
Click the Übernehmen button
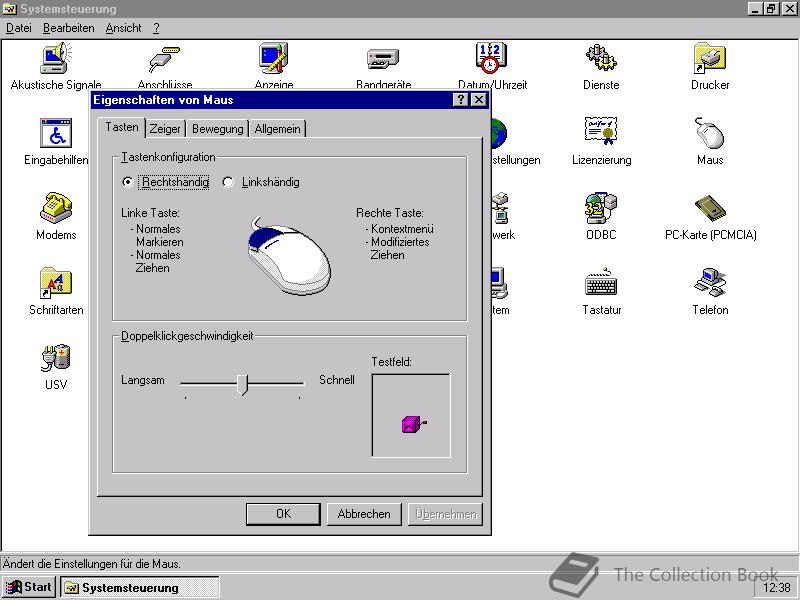pyautogui.click(x=445, y=514)
